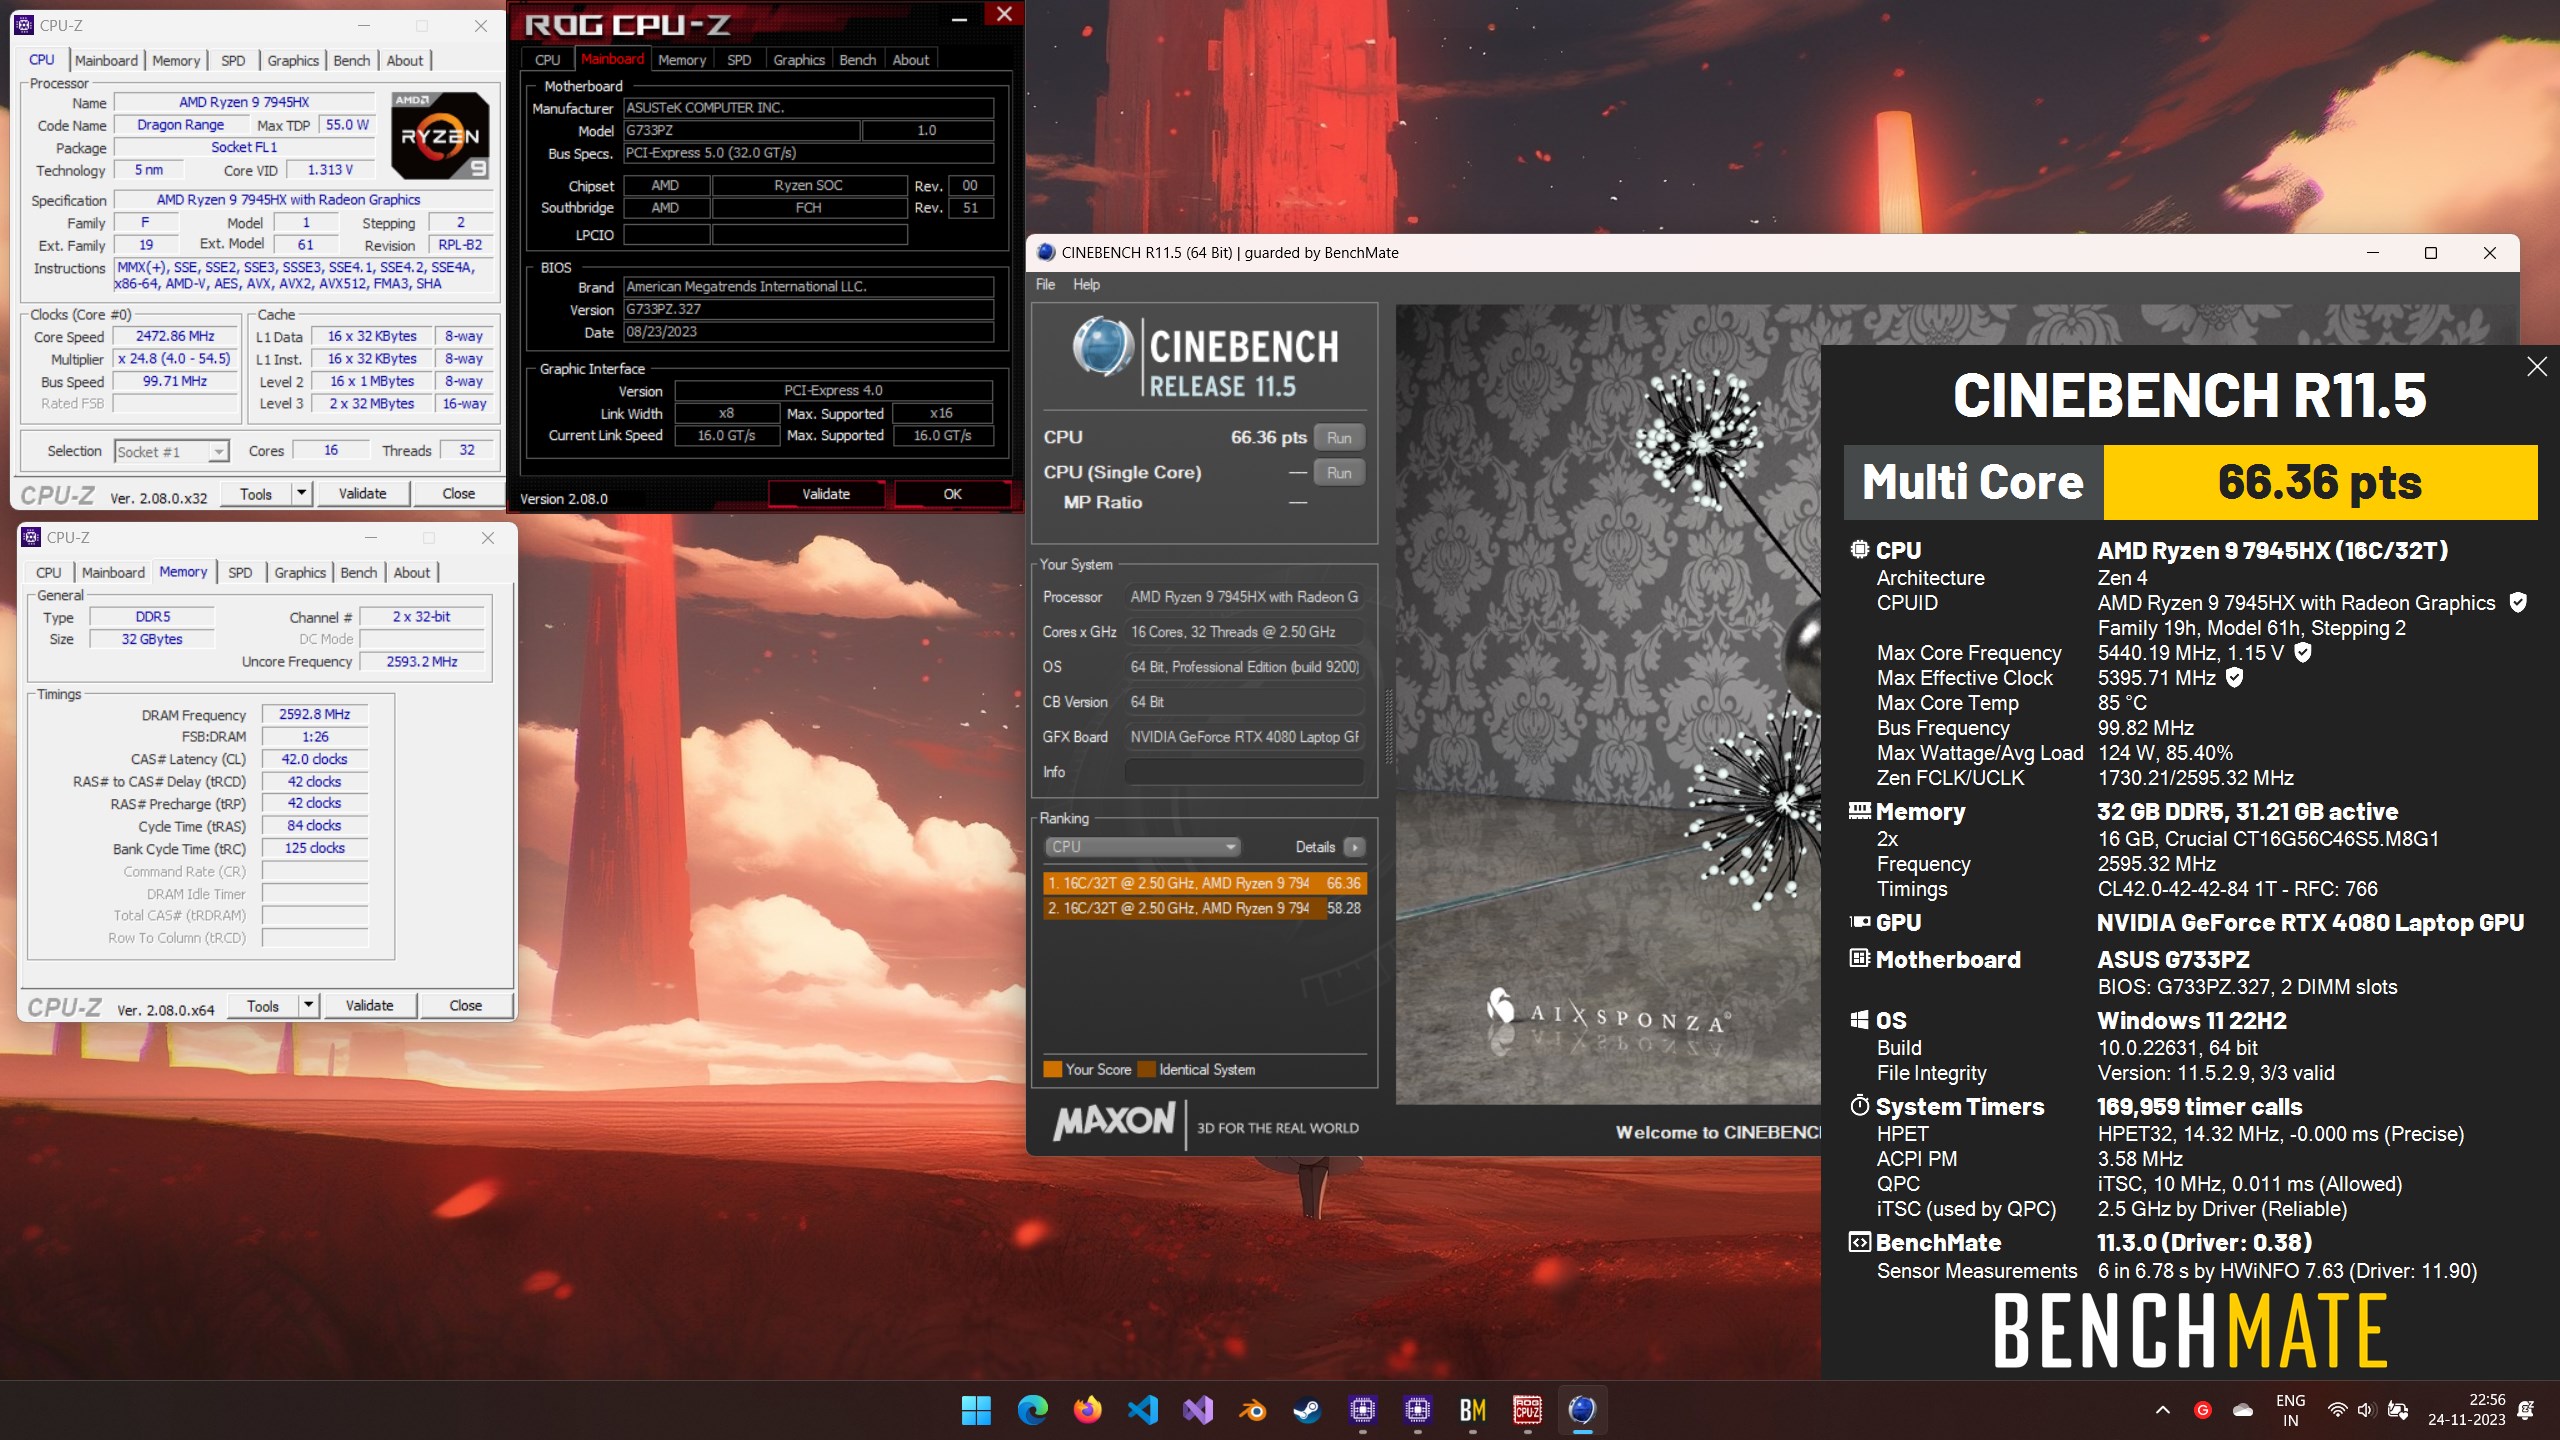Viewport: 2560px width, 1440px height.
Task: Select Graphics tab in ROG CPU-Z
Action: tap(799, 60)
